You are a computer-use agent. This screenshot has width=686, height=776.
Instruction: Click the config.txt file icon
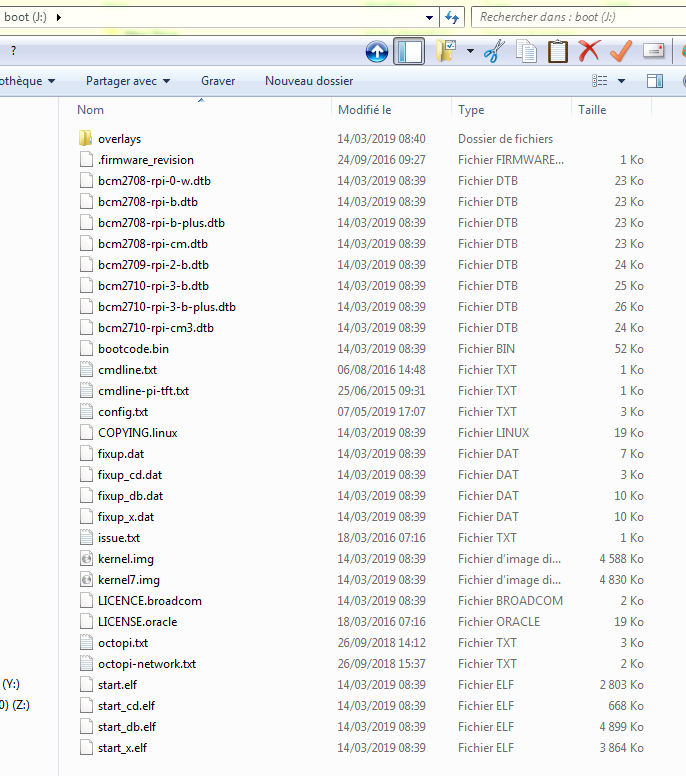click(x=86, y=412)
